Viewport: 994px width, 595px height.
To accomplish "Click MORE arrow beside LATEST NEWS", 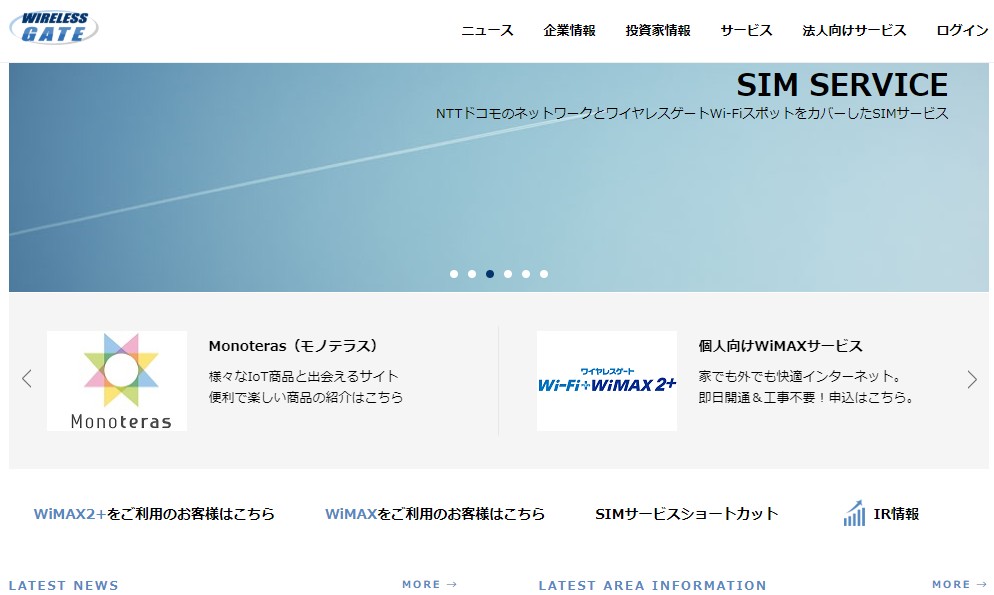I will (430, 584).
